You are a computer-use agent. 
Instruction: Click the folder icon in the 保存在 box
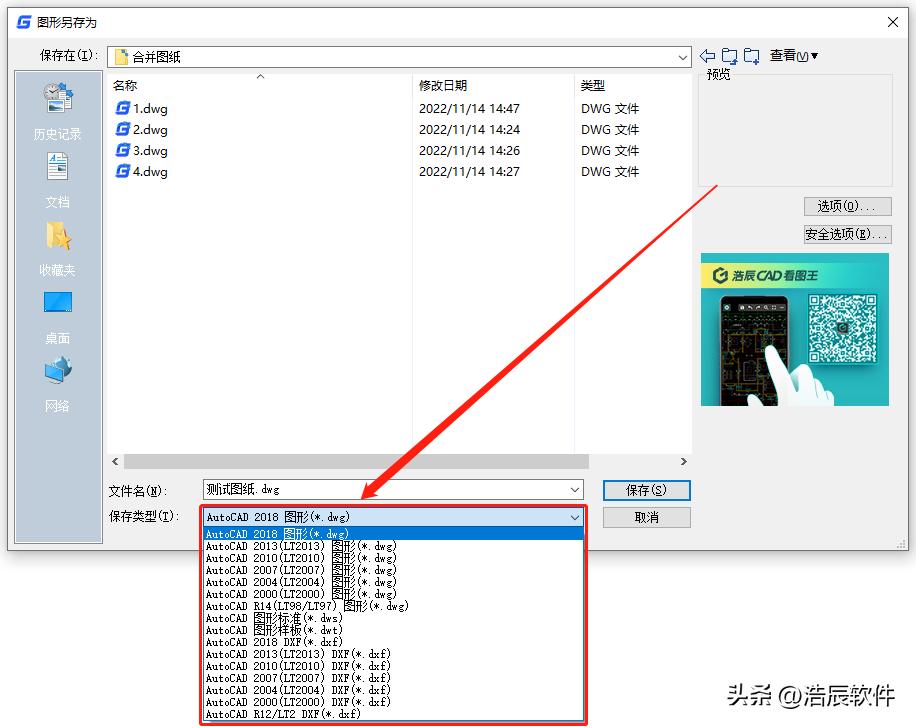point(121,57)
